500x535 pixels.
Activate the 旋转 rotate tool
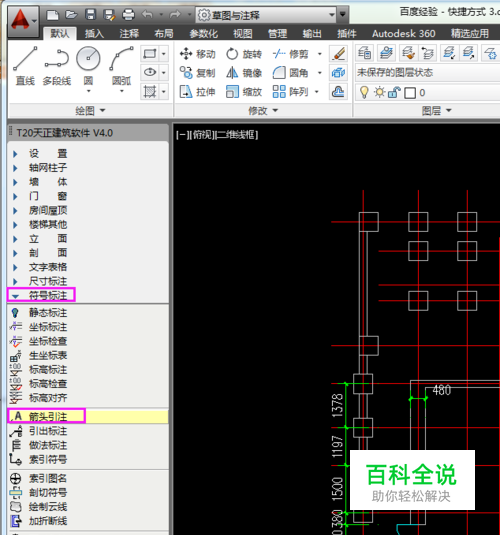(x=244, y=54)
